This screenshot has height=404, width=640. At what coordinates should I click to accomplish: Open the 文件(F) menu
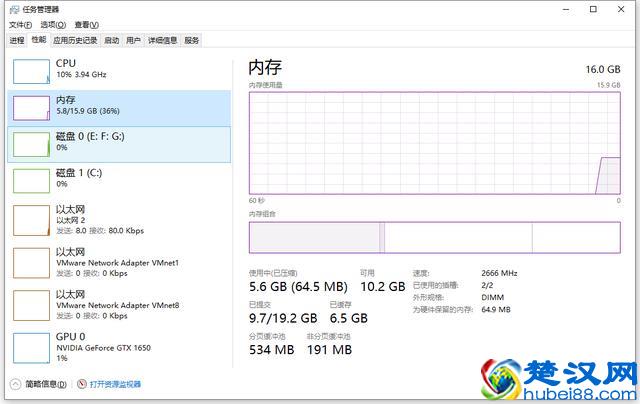pos(21,25)
